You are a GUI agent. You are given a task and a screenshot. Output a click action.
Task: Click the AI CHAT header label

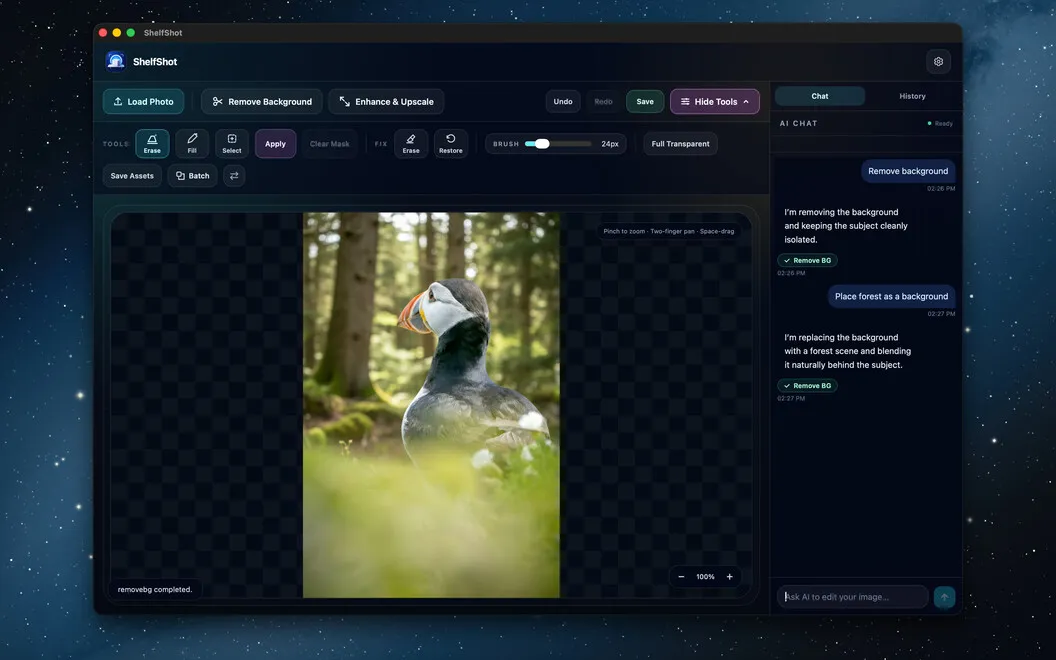click(798, 123)
